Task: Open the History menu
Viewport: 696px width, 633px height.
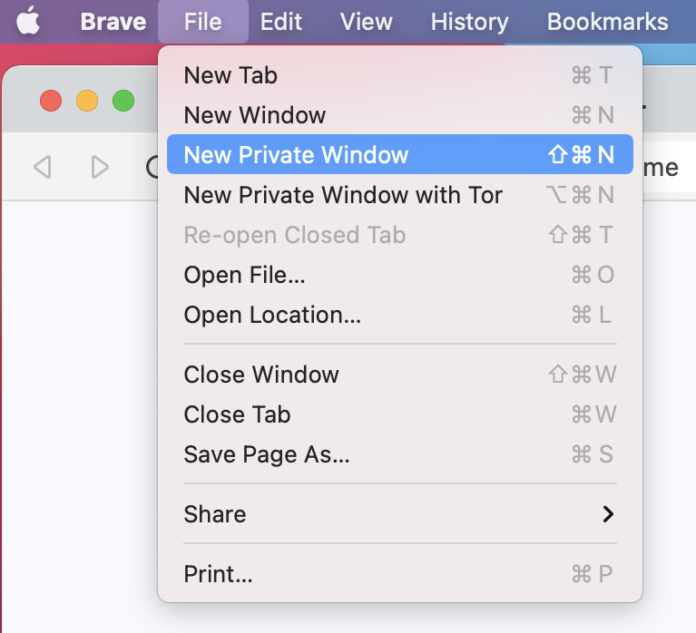Action: 469,21
